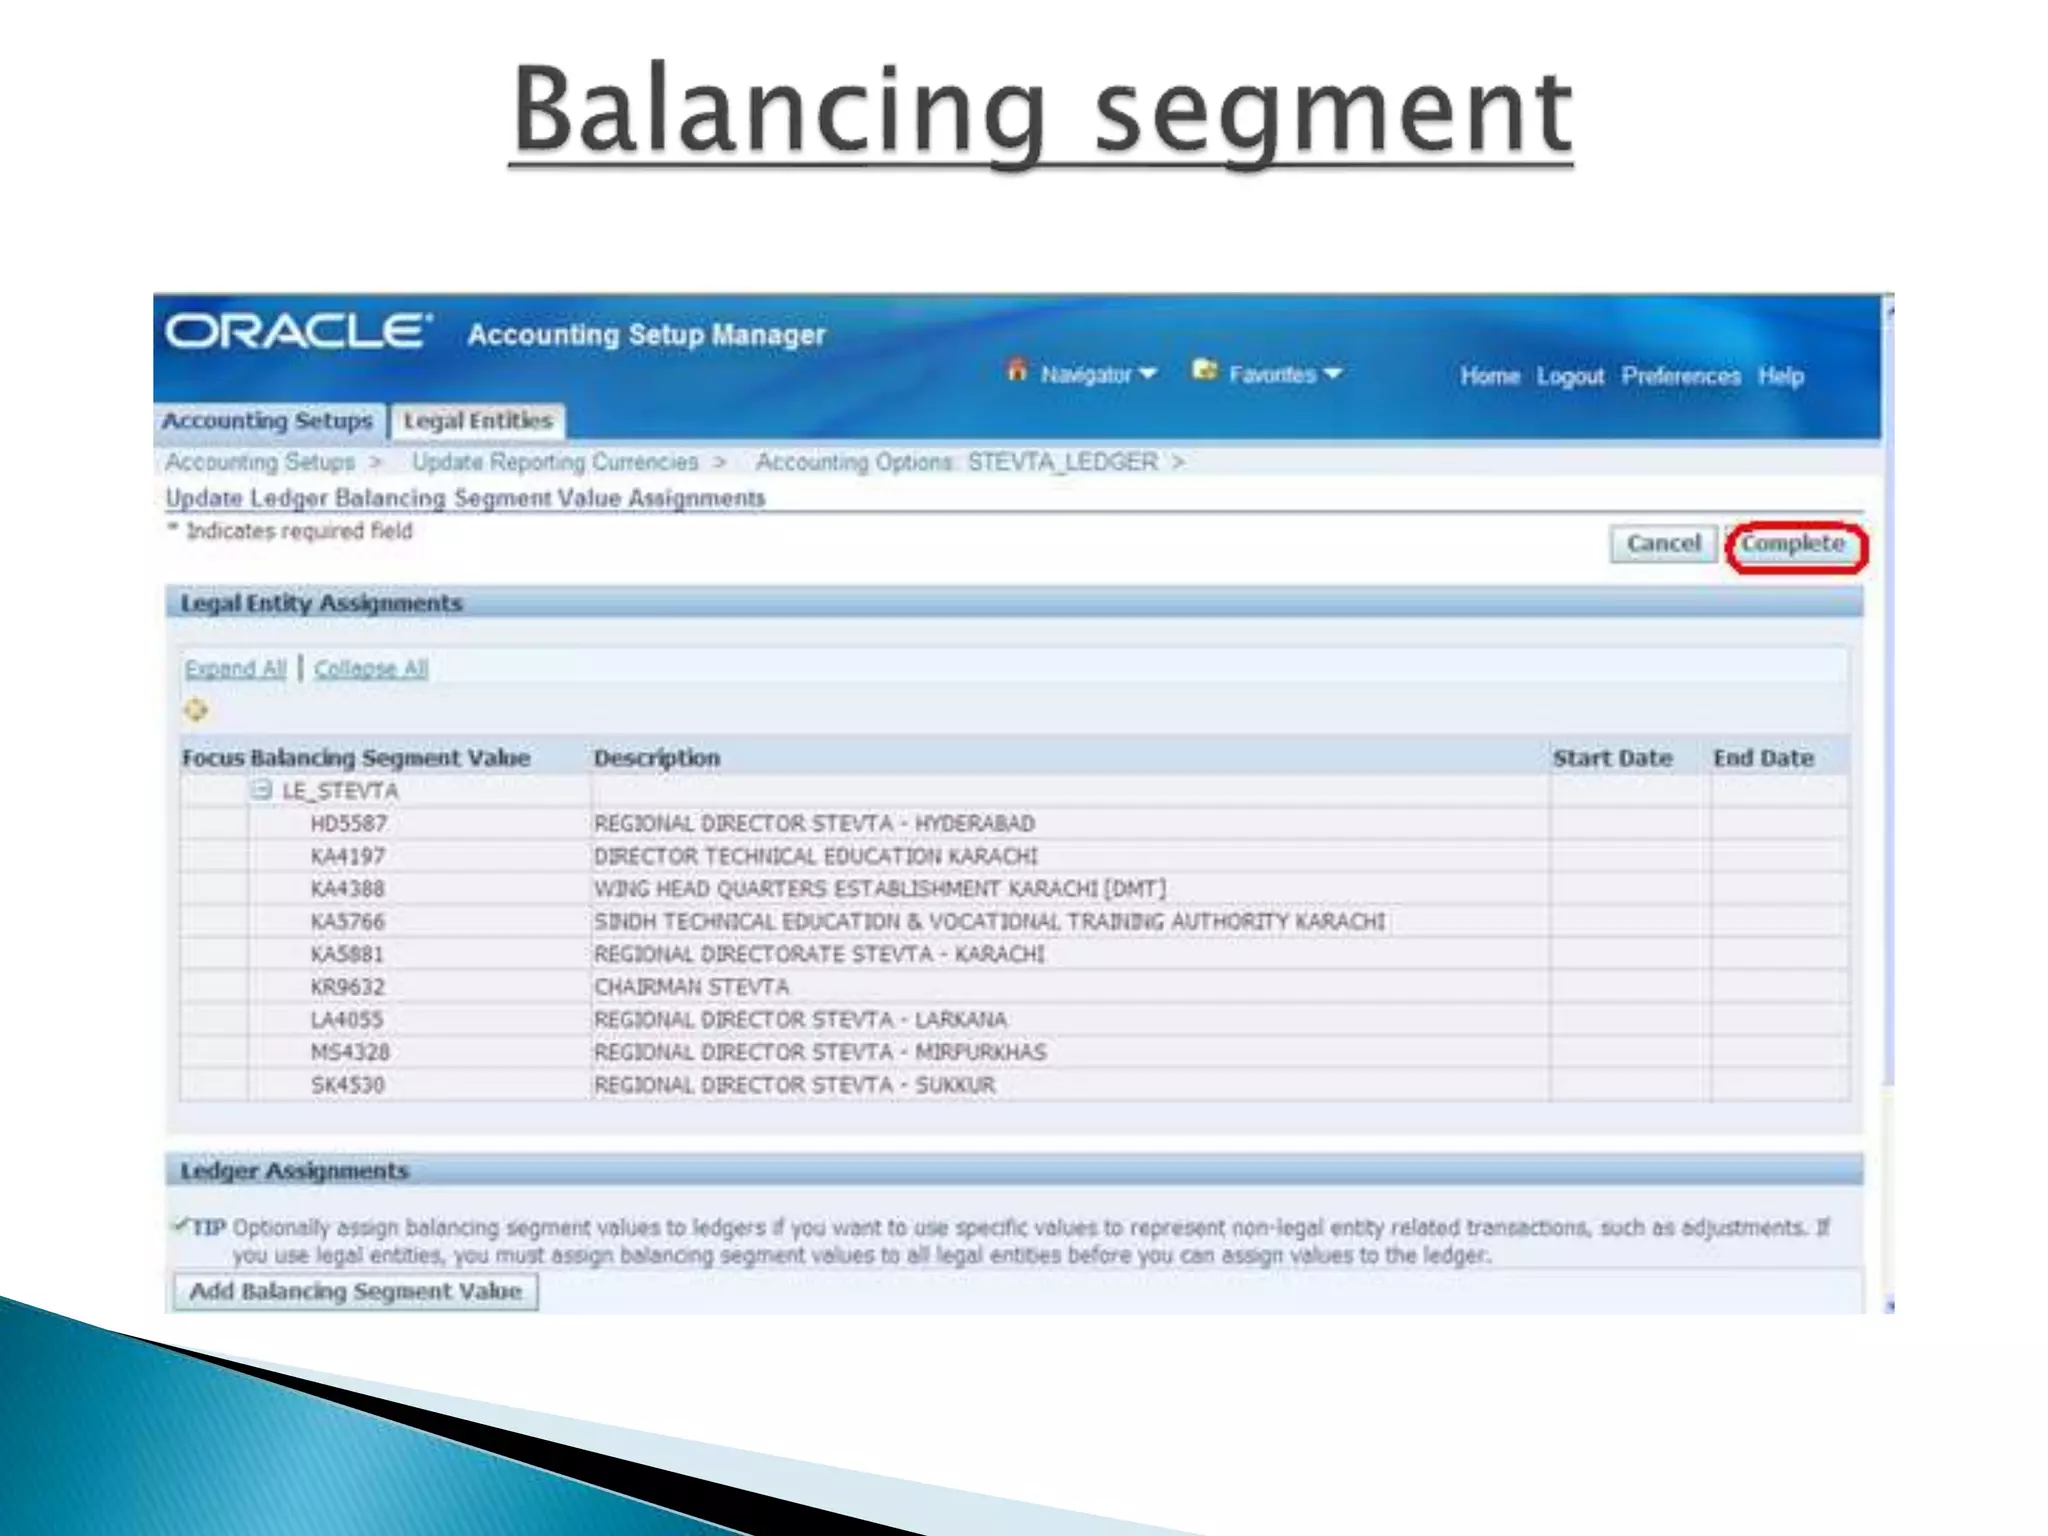The width and height of the screenshot is (2048, 1536).
Task: Click the Expand All link
Action: tap(235, 668)
